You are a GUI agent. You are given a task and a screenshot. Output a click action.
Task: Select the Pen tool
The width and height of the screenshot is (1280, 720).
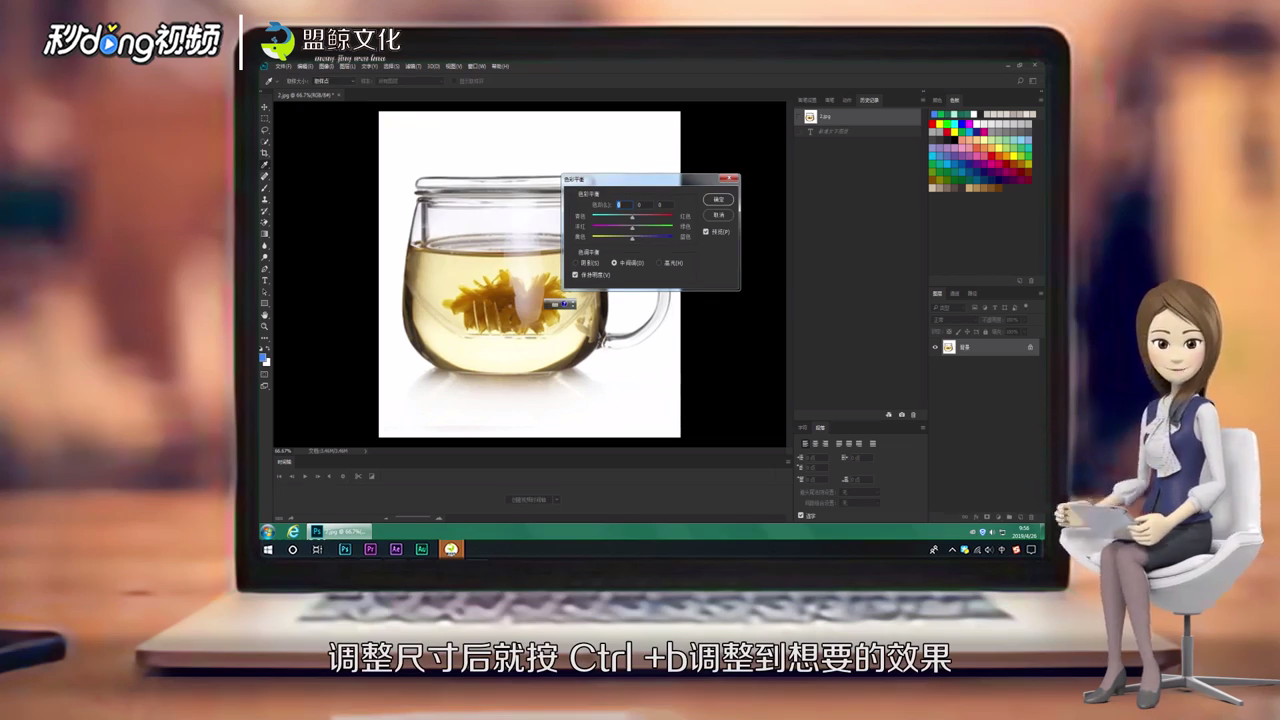(265, 267)
